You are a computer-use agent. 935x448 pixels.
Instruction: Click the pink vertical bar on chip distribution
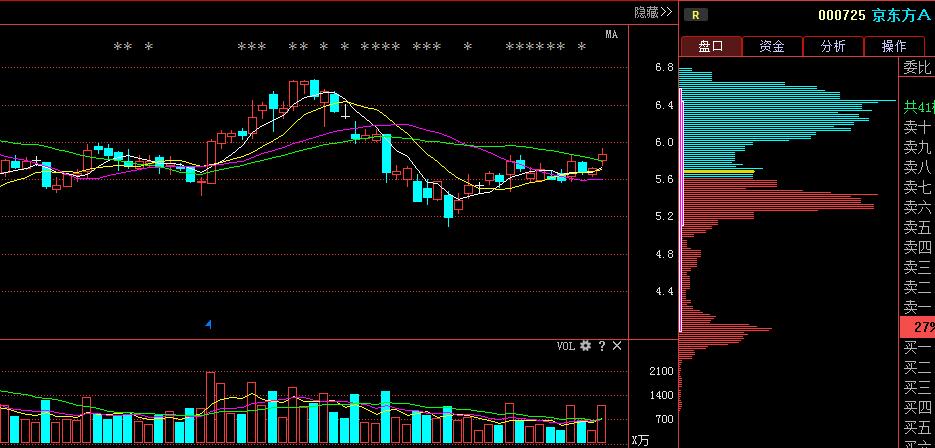[x=681, y=210]
